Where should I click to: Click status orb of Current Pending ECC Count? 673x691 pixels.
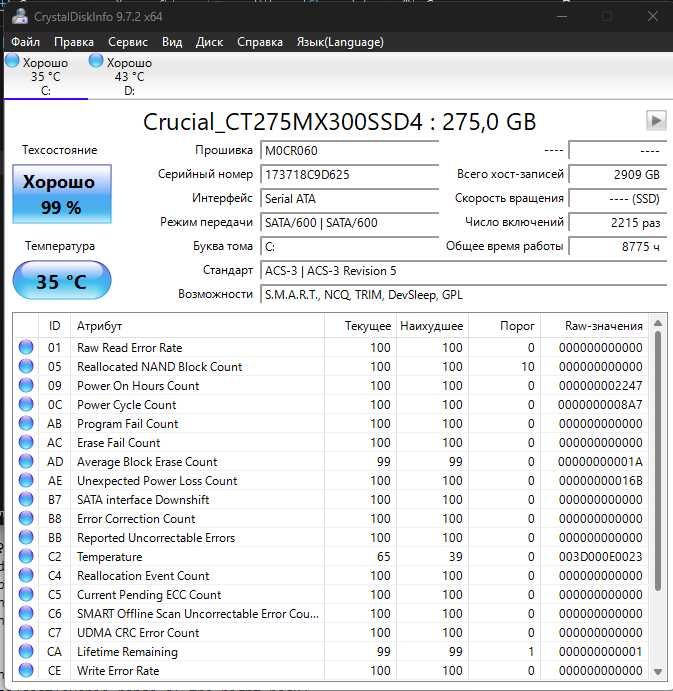(26, 594)
